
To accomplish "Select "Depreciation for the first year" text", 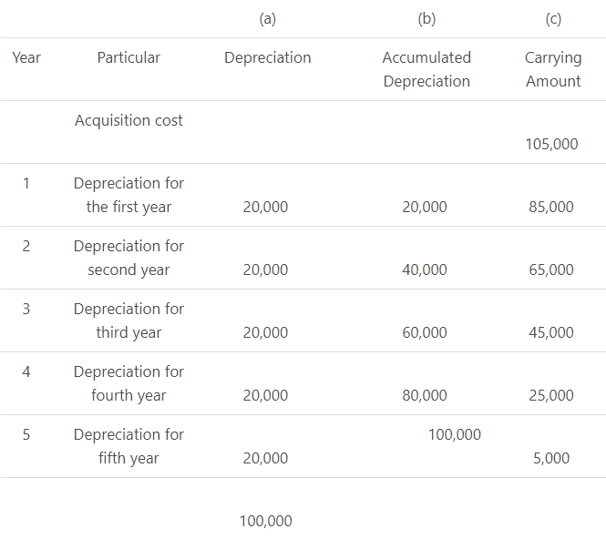I will 128,195.
